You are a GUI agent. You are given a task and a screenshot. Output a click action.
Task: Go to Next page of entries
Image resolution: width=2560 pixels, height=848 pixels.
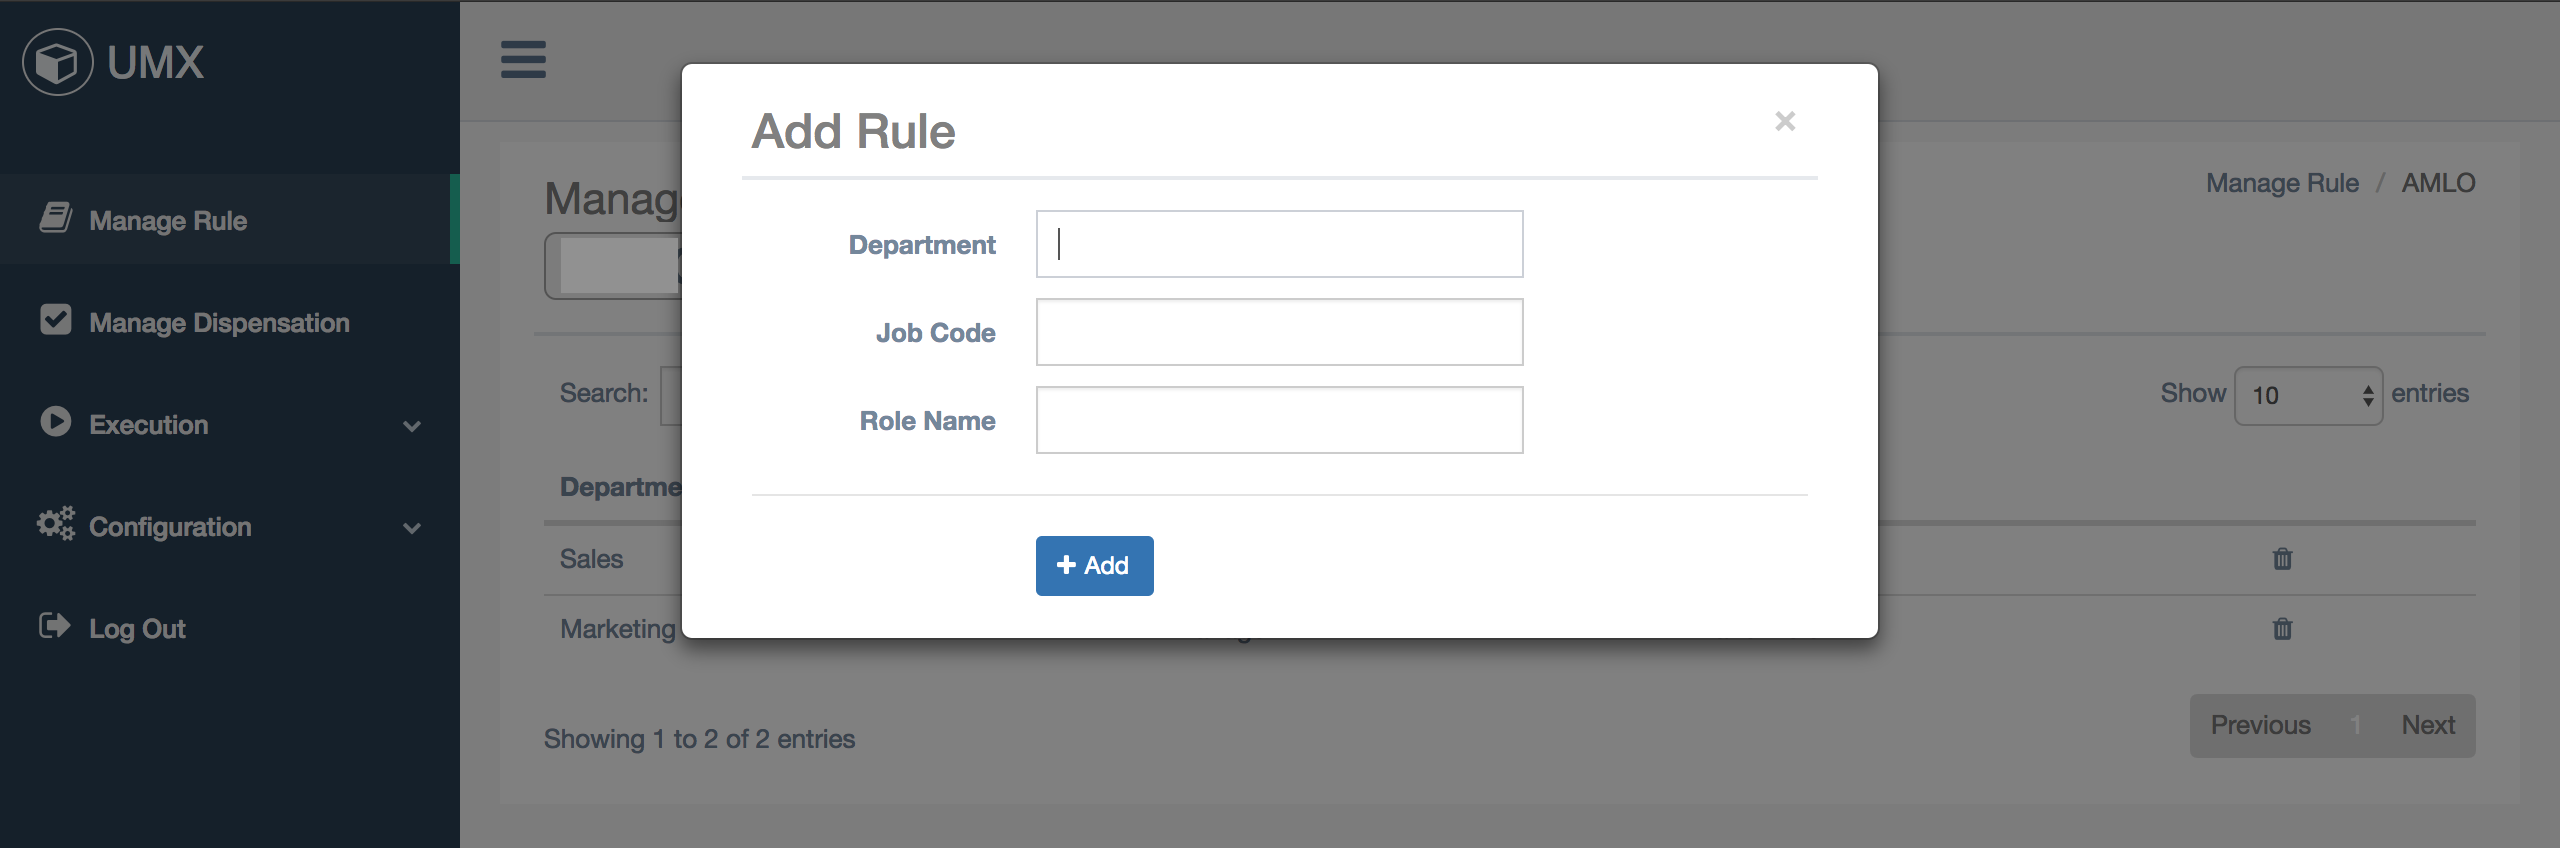(2428, 726)
